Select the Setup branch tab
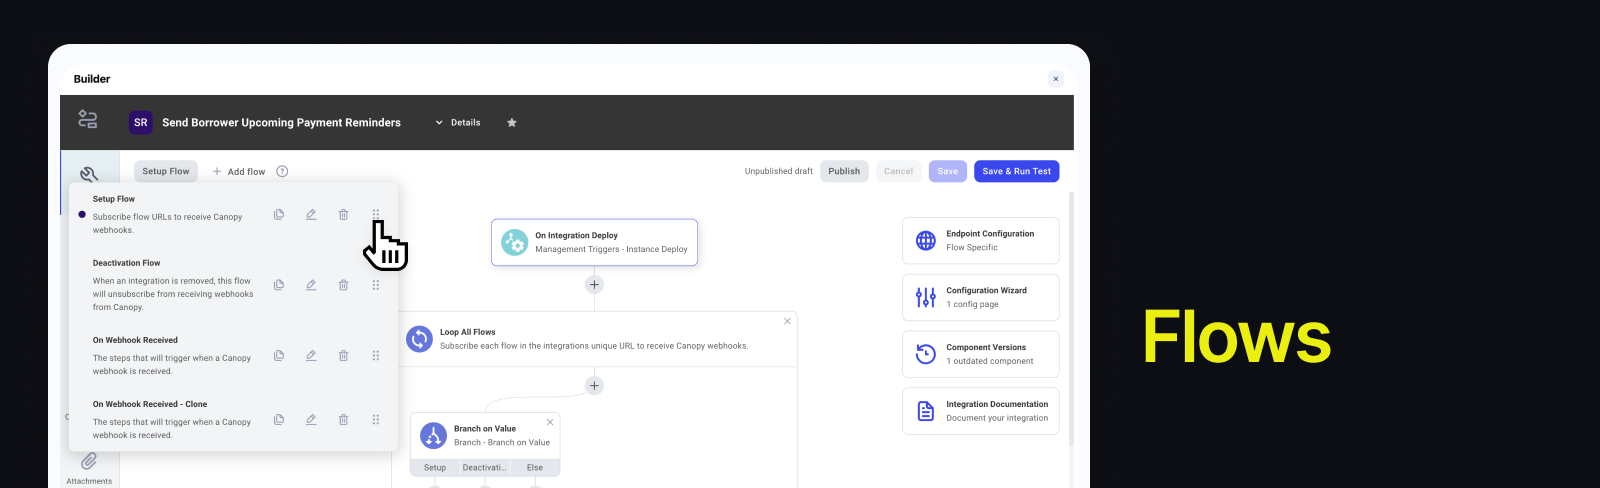Viewport: 1600px width, 488px height. tap(435, 467)
